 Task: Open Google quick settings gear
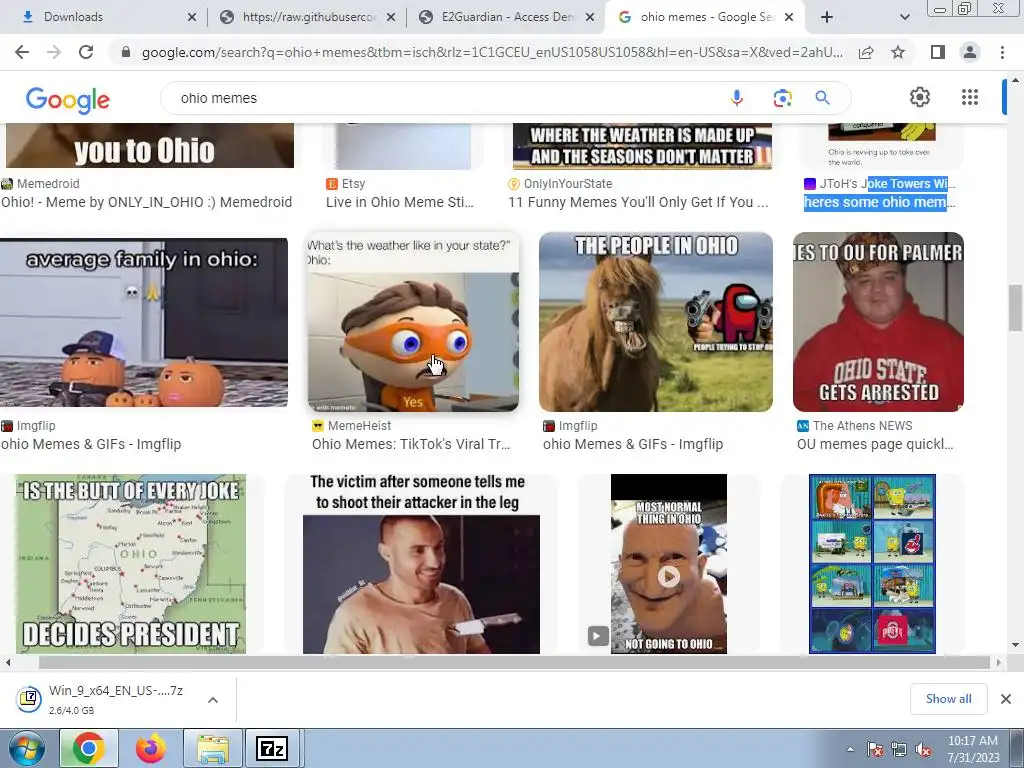click(x=920, y=97)
